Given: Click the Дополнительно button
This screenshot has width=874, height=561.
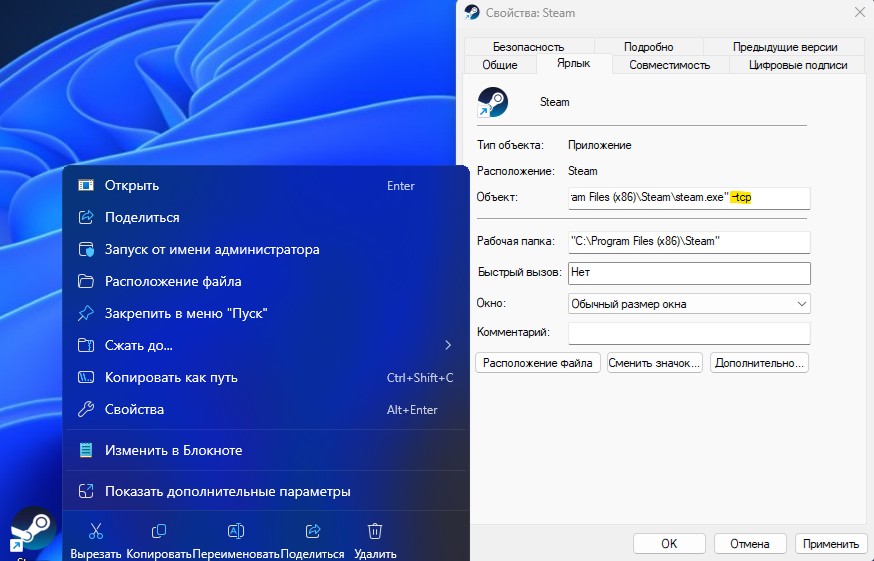Looking at the screenshot, I should pyautogui.click(x=759, y=363).
